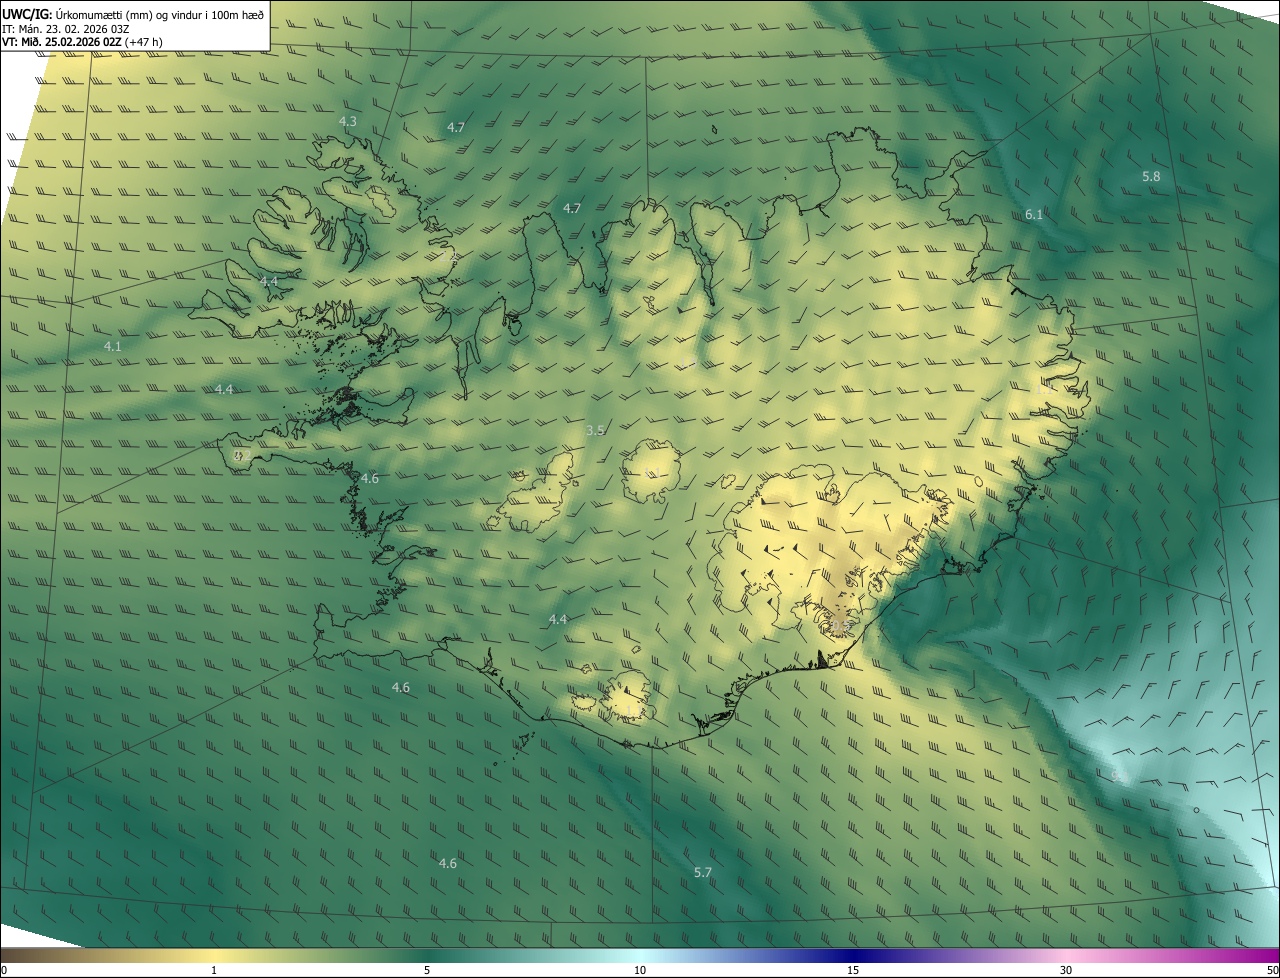Click the '15' tick on the color scale
The image size is (1280, 978).
[x=853, y=970]
